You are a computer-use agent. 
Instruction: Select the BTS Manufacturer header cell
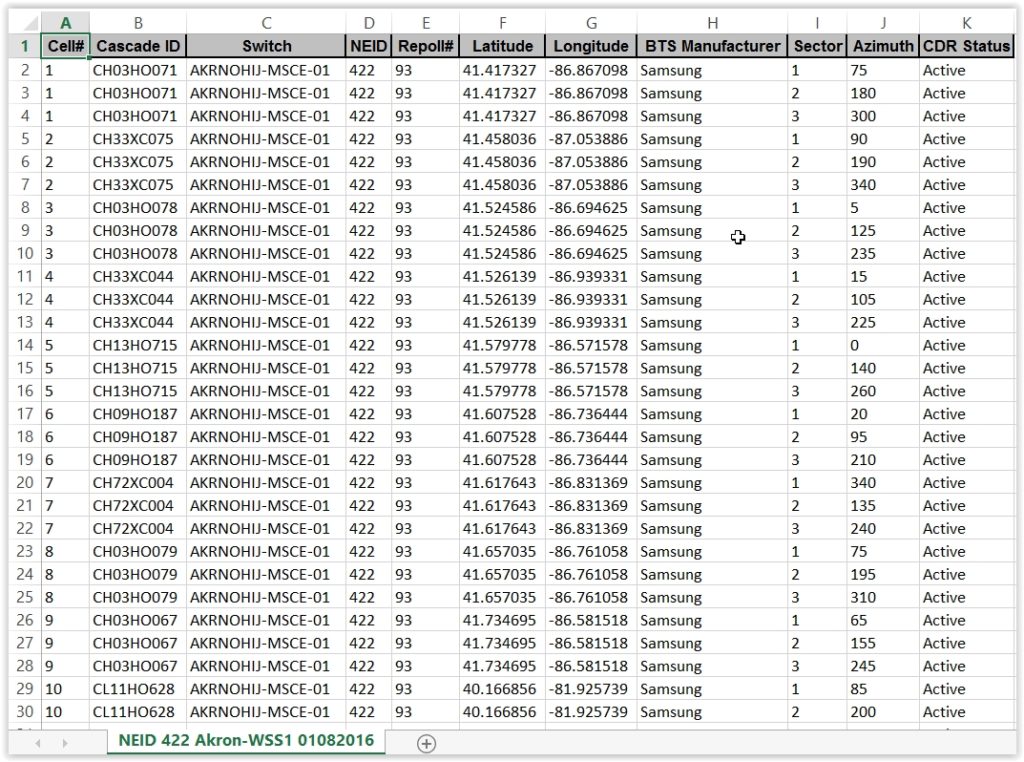pos(712,46)
